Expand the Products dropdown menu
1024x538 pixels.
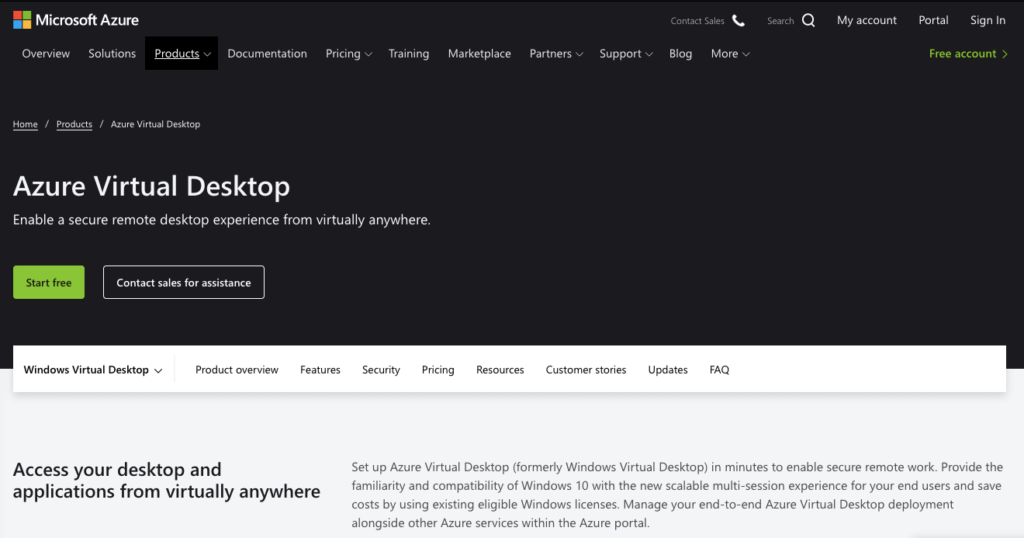tap(182, 54)
